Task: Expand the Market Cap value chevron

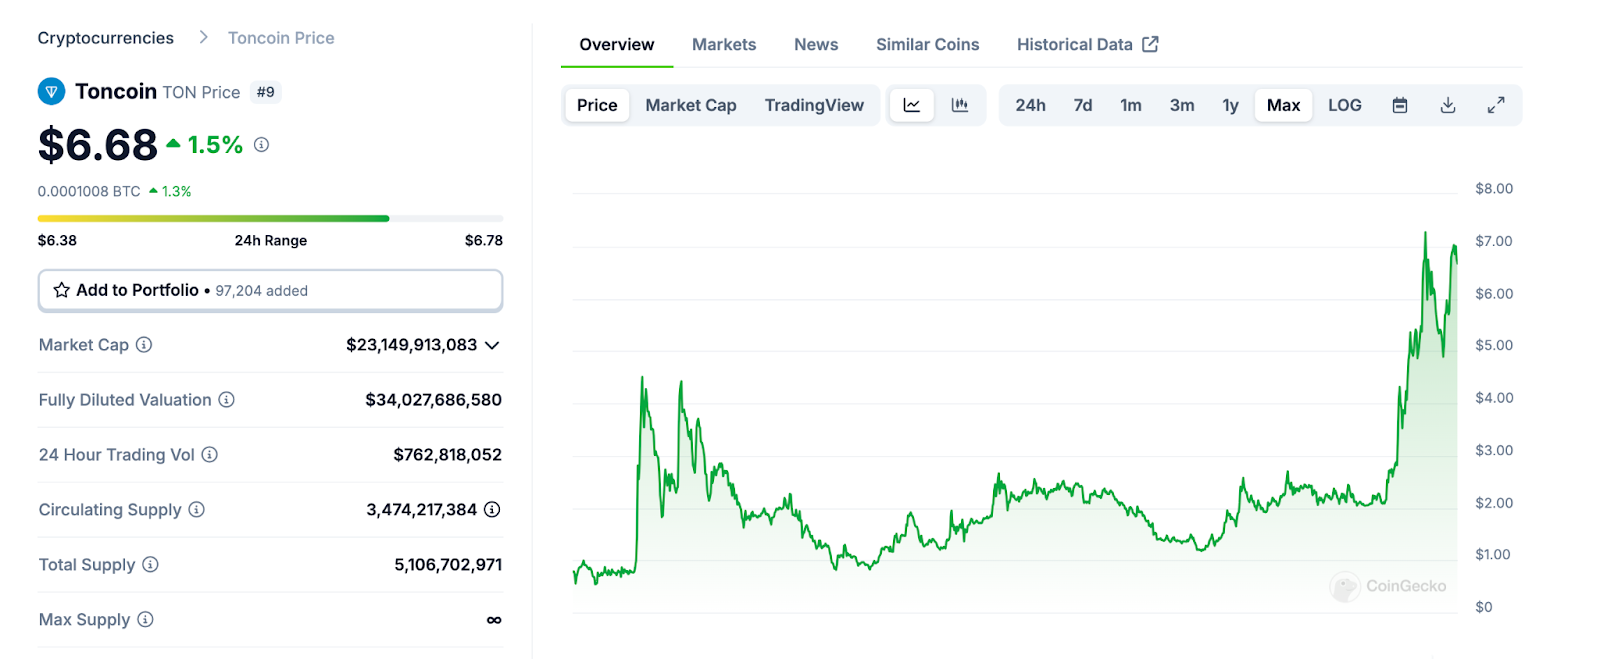Action: pos(492,346)
